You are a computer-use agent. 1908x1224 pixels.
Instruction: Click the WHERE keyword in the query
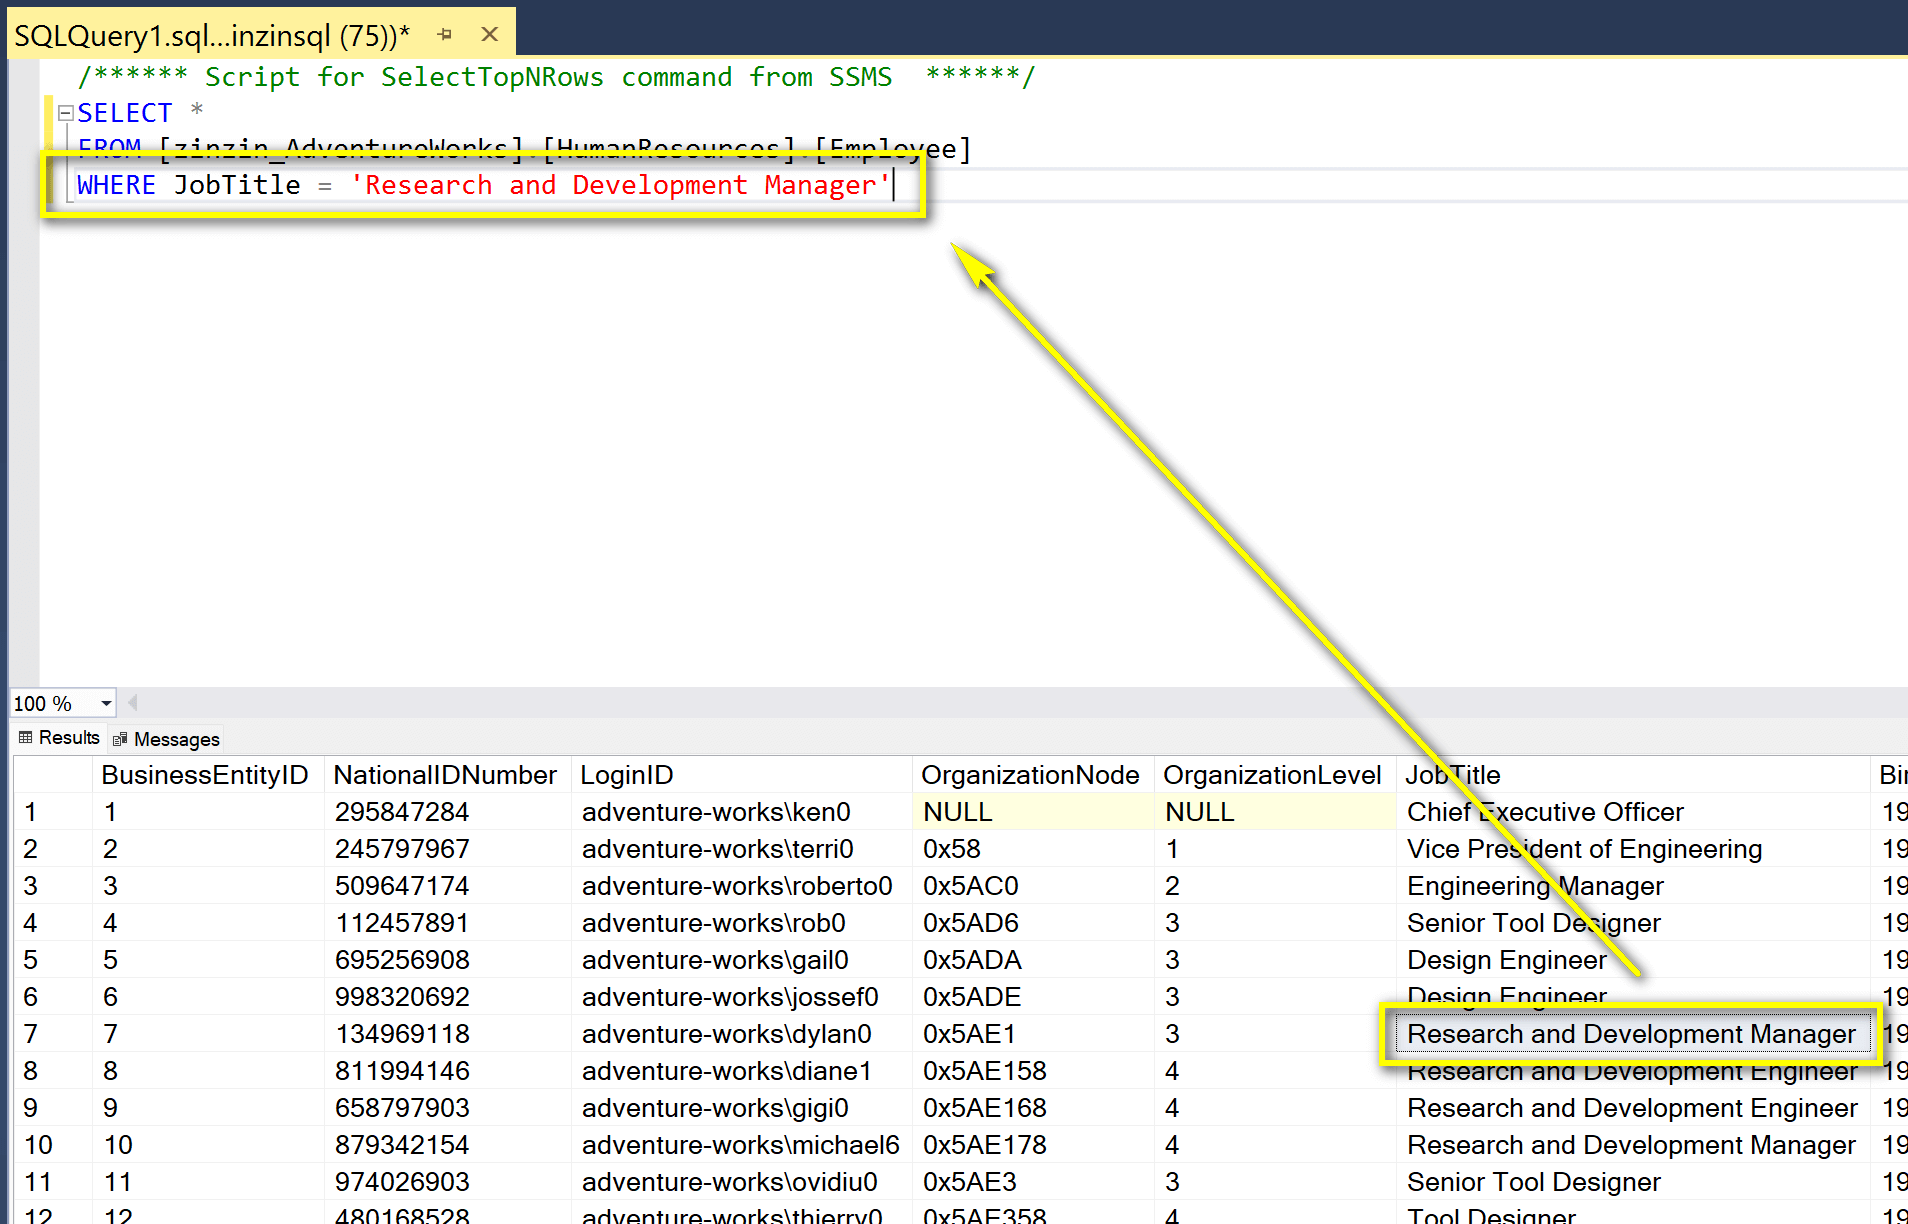pyautogui.click(x=116, y=185)
